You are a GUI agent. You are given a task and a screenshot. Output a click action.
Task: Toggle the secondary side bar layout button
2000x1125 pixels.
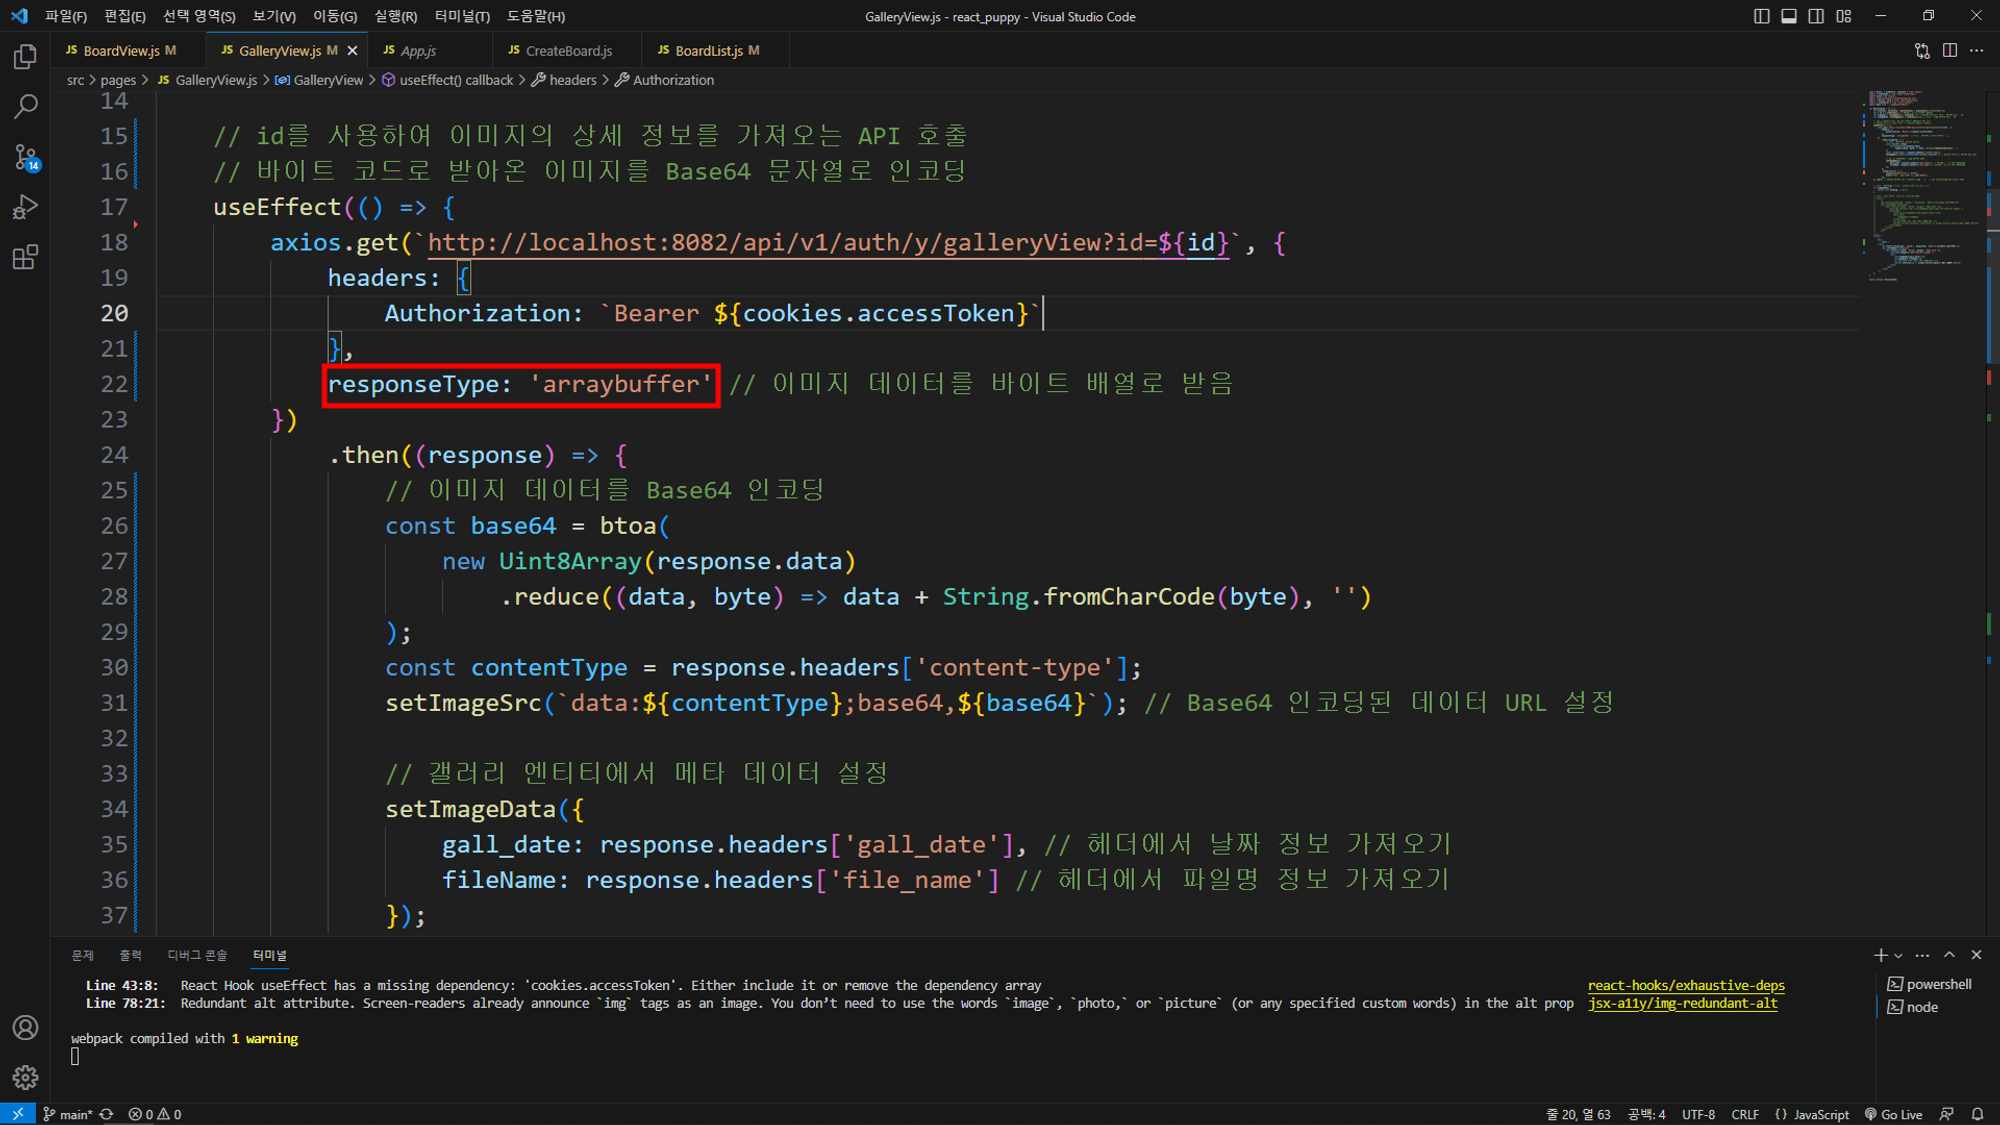coord(1816,16)
